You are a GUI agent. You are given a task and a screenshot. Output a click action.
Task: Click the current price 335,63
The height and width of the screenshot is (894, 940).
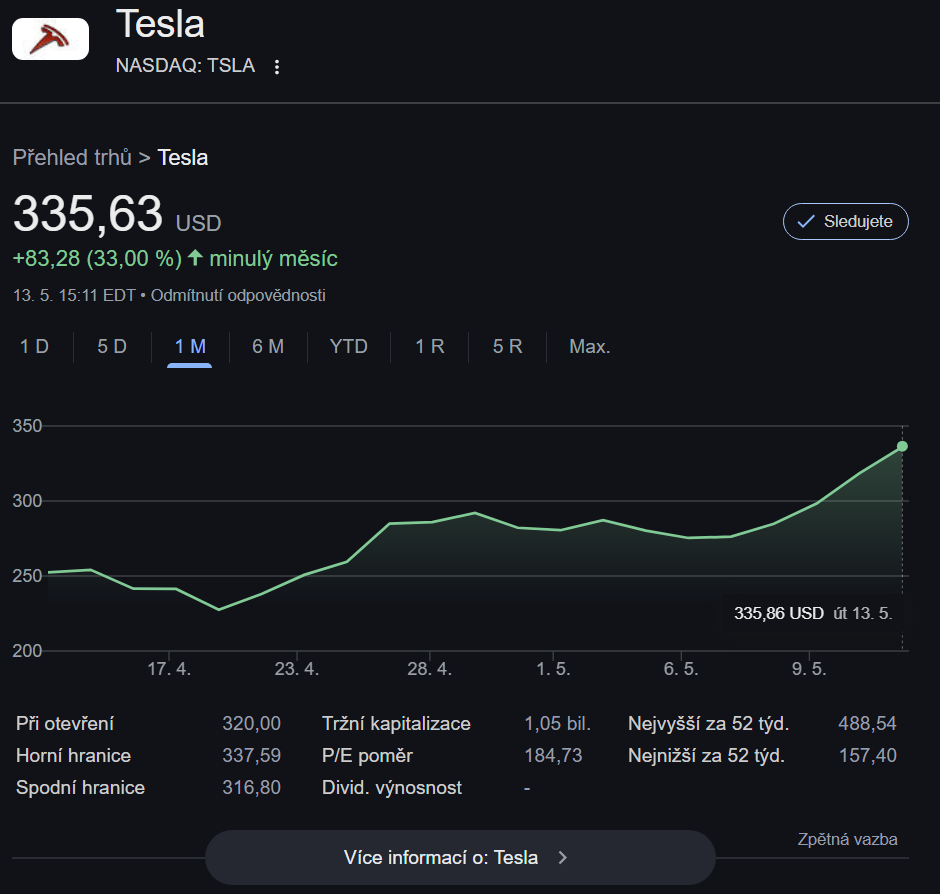coord(88,213)
